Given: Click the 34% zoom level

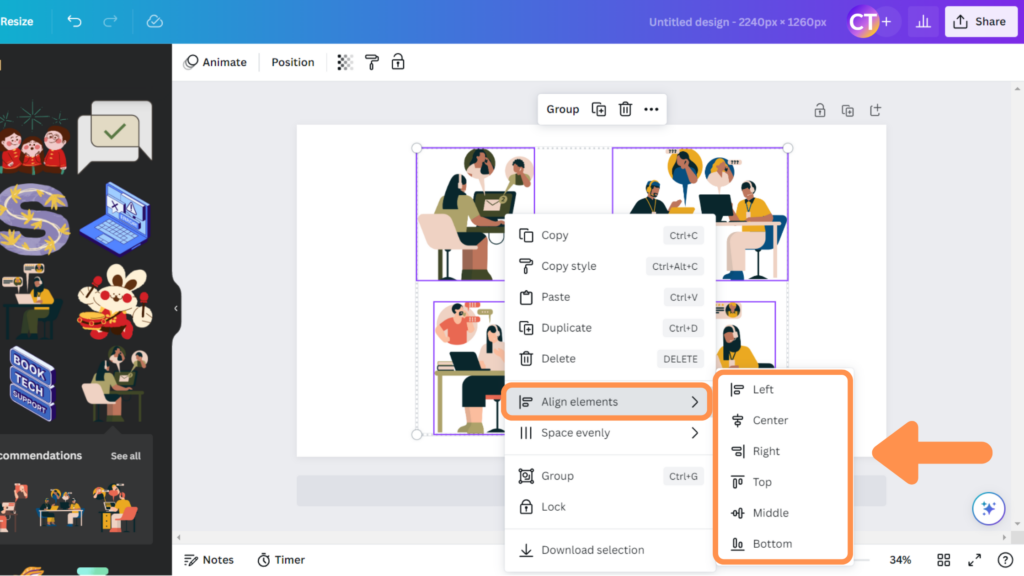Looking at the screenshot, I should [x=900, y=560].
